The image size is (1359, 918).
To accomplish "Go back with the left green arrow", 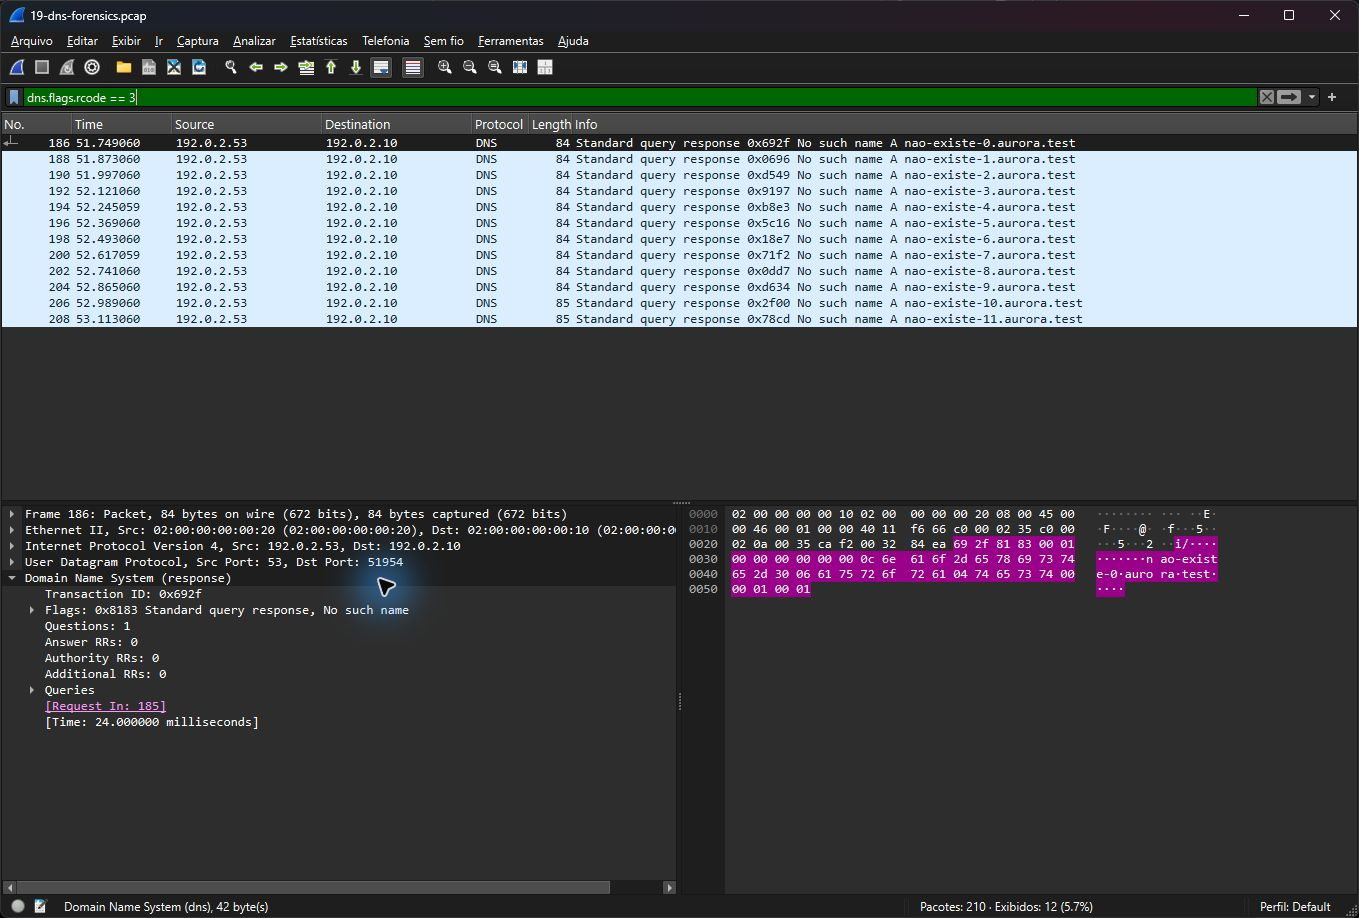I will tap(256, 67).
